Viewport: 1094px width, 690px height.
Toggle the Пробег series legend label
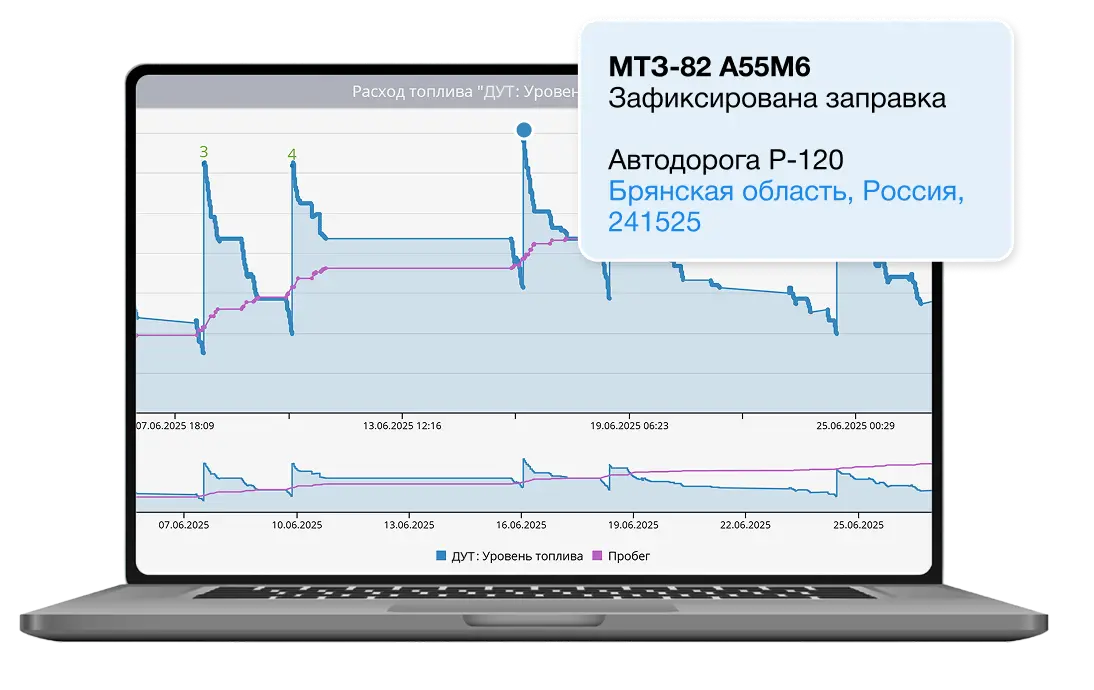click(x=629, y=556)
